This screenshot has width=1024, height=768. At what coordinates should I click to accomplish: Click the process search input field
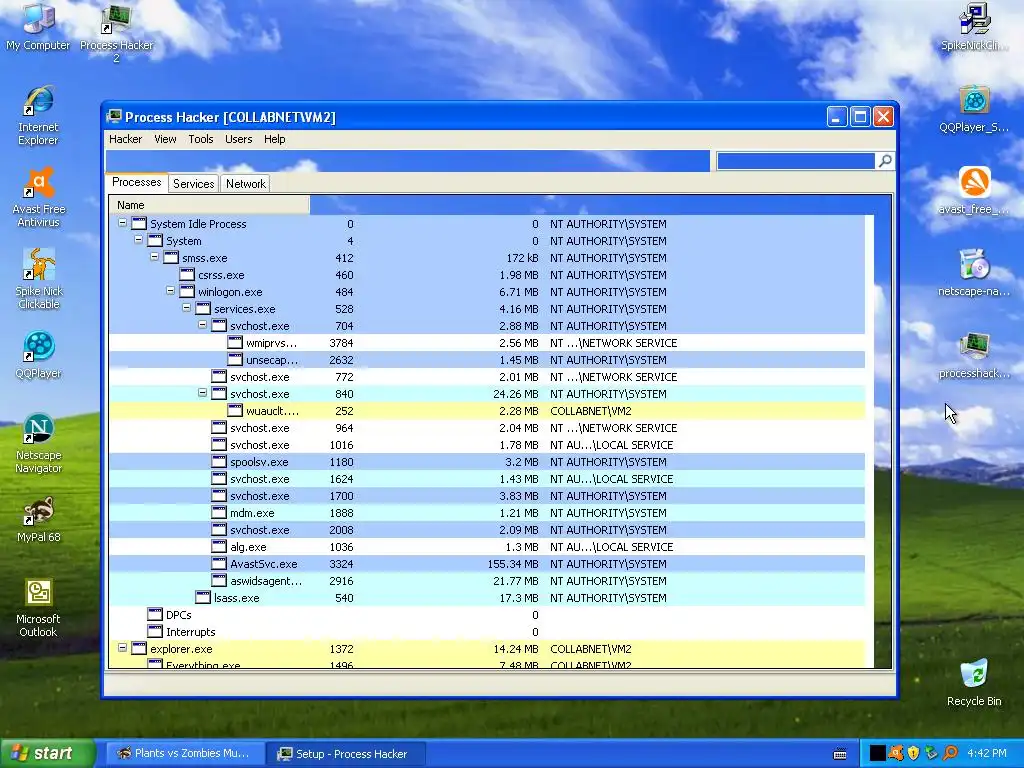click(796, 161)
